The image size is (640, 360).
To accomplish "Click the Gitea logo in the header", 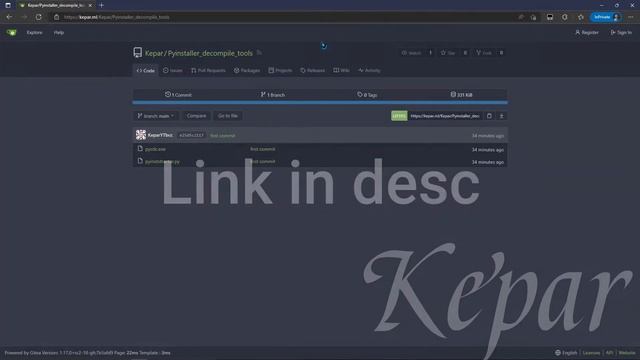I will 11,32.
